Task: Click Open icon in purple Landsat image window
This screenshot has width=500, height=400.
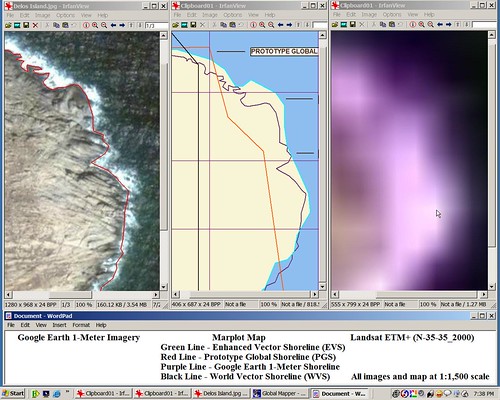Action: 335,24
